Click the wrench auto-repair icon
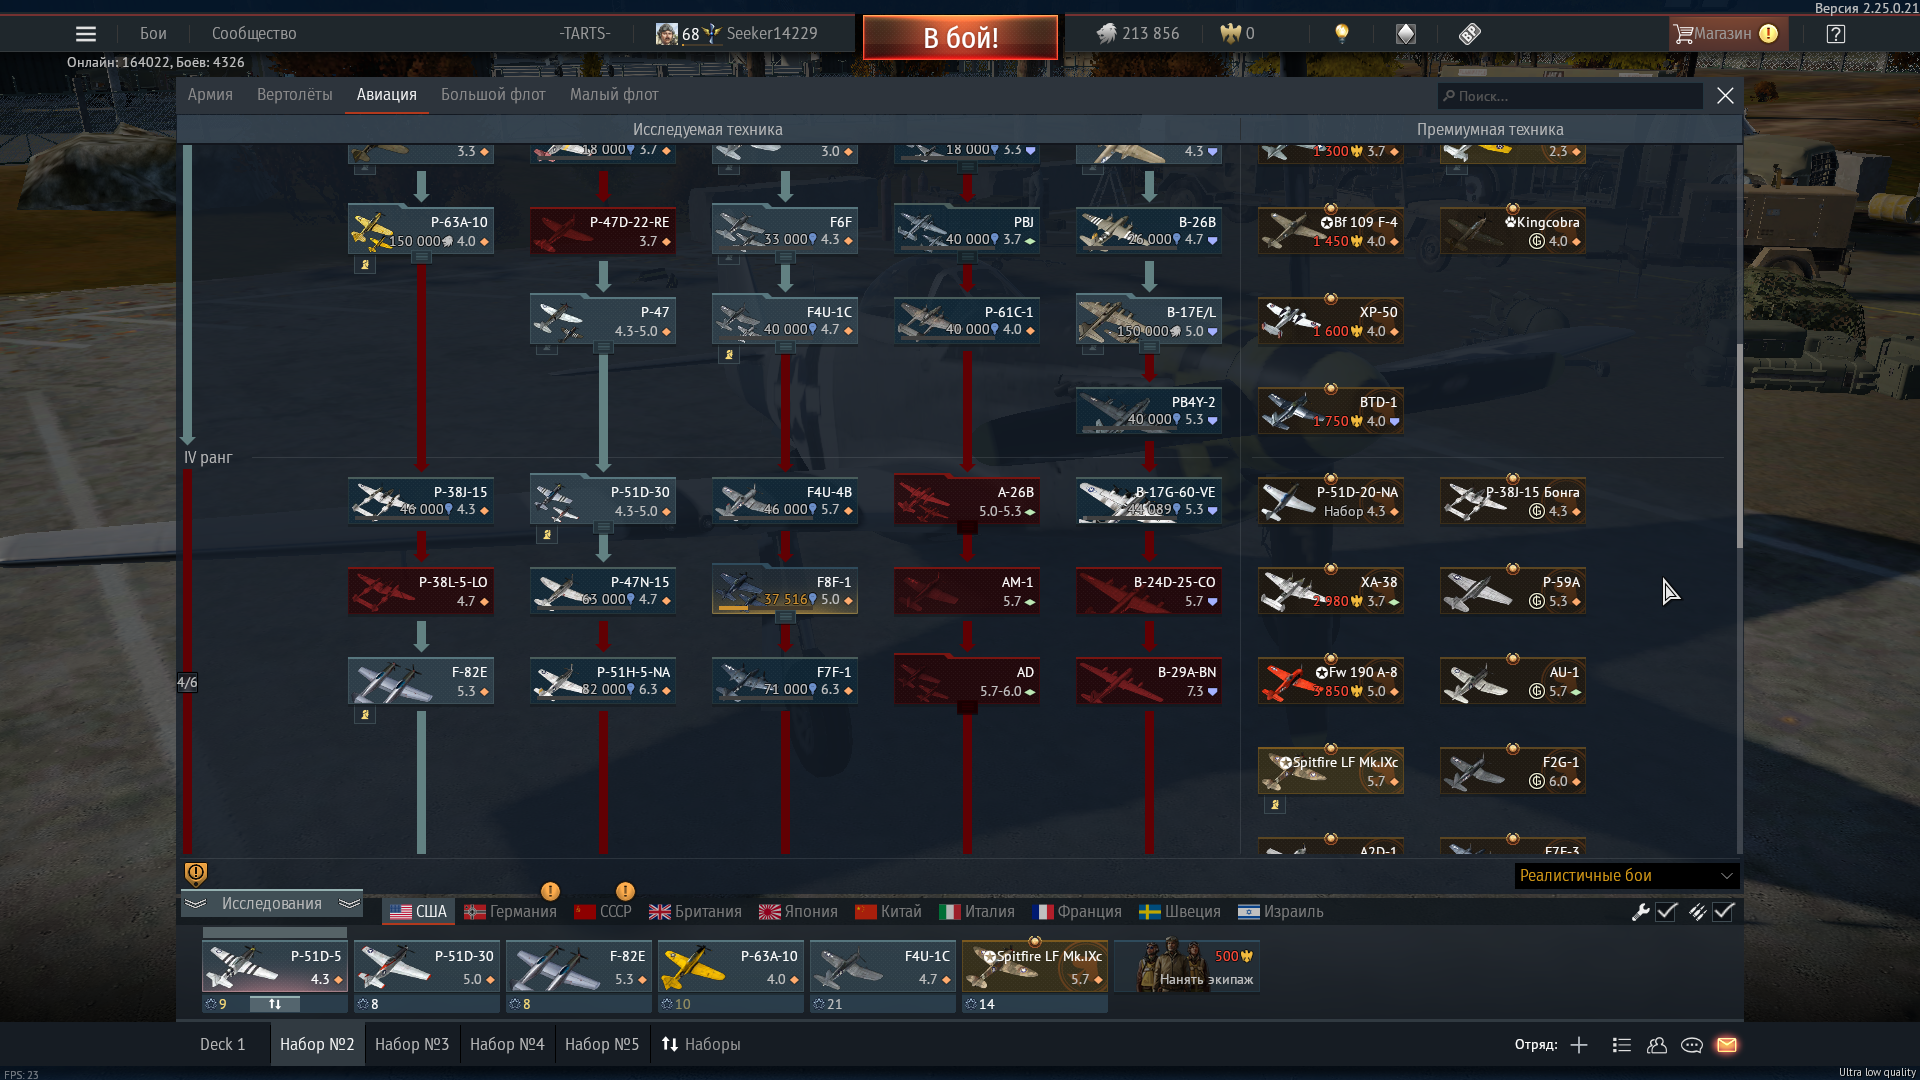This screenshot has width=1920, height=1080. pyautogui.click(x=1640, y=912)
